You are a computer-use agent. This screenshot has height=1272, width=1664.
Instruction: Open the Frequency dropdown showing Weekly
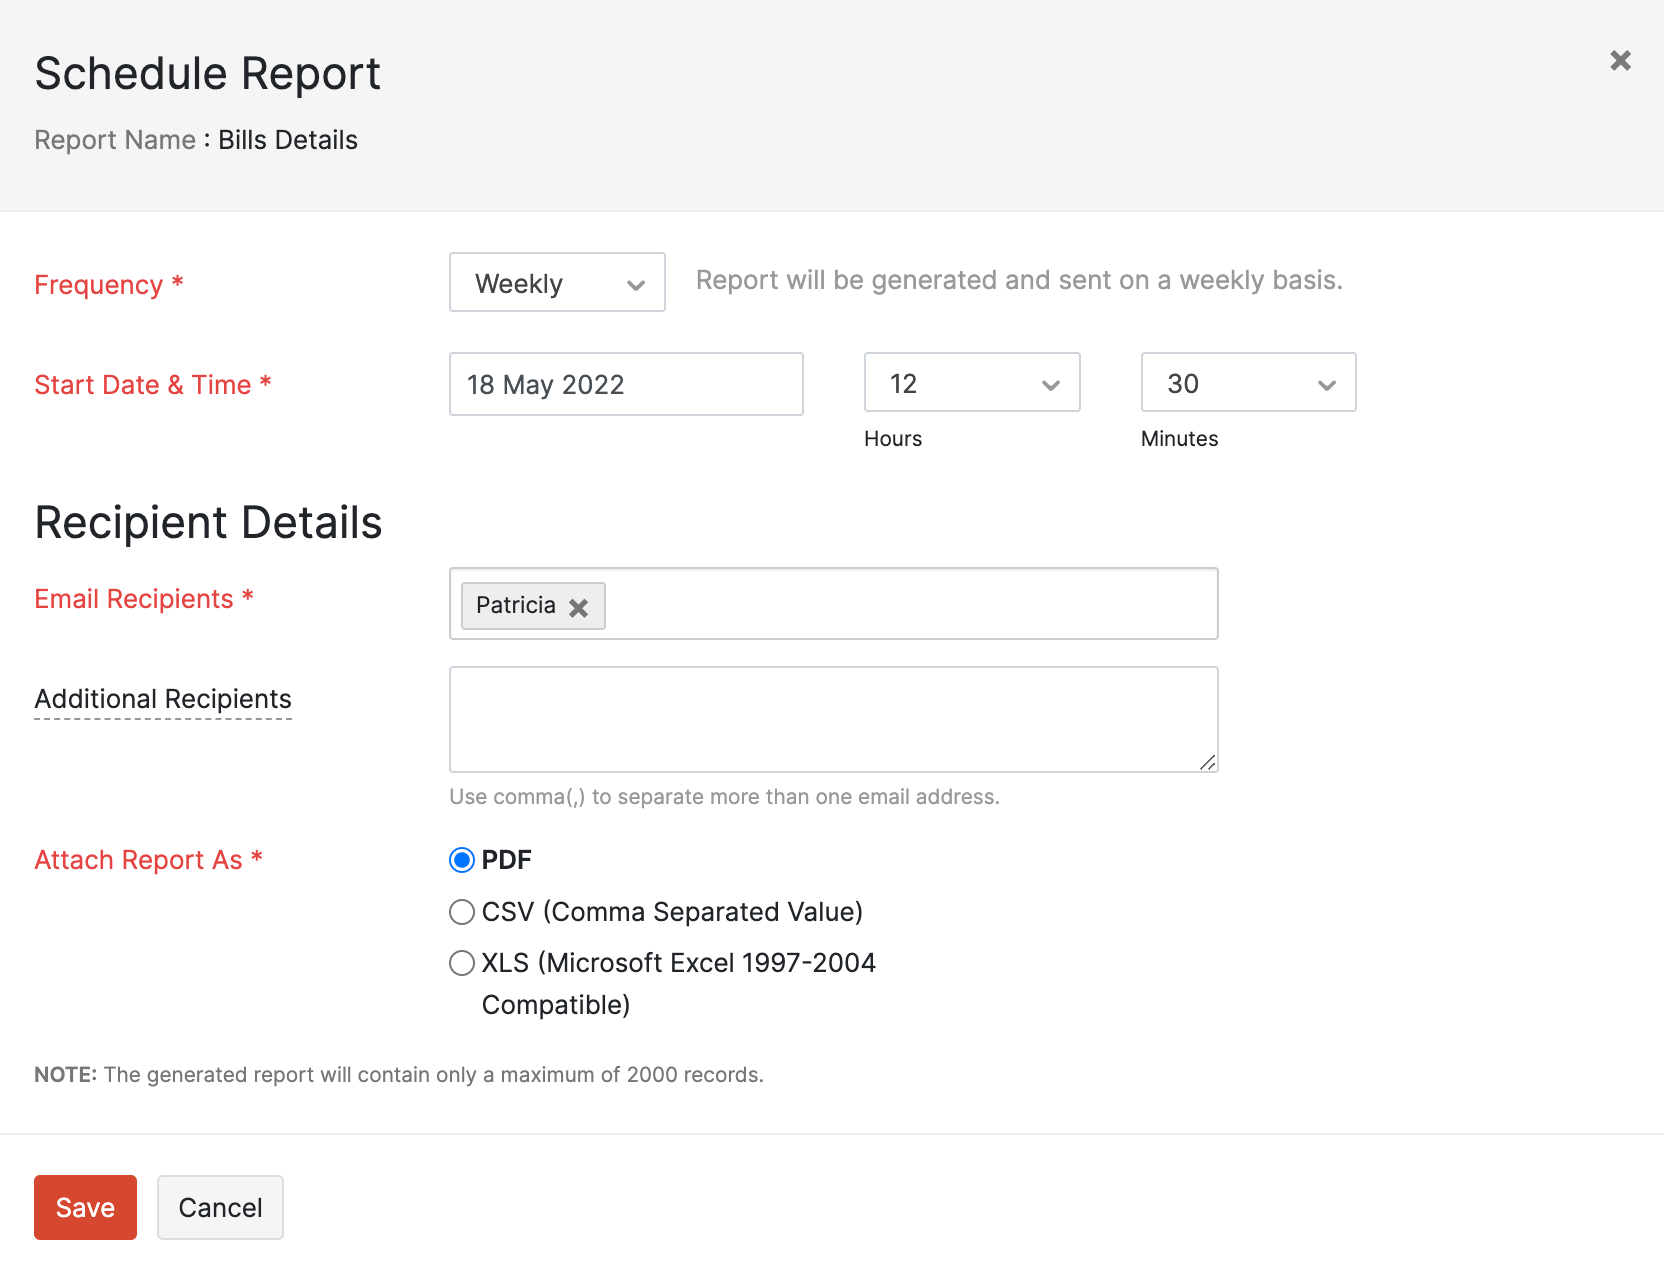[x=557, y=283]
